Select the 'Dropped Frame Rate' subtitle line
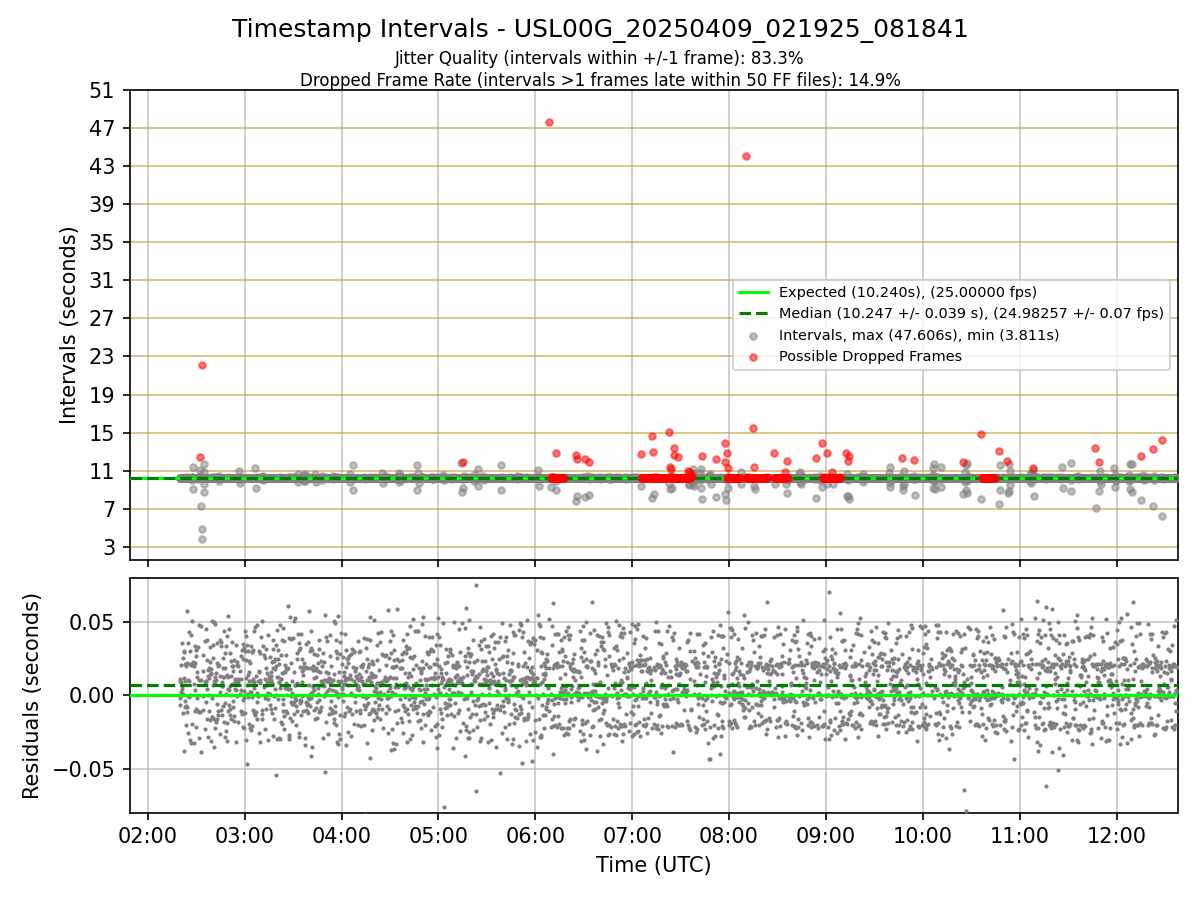This screenshot has width=1200, height=900. 600,80
